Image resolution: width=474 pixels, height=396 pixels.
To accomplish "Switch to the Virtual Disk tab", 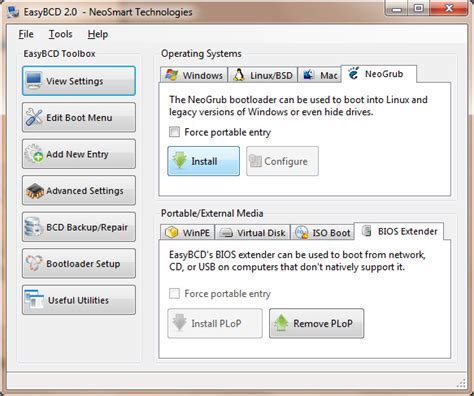I will tap(253, 232).
